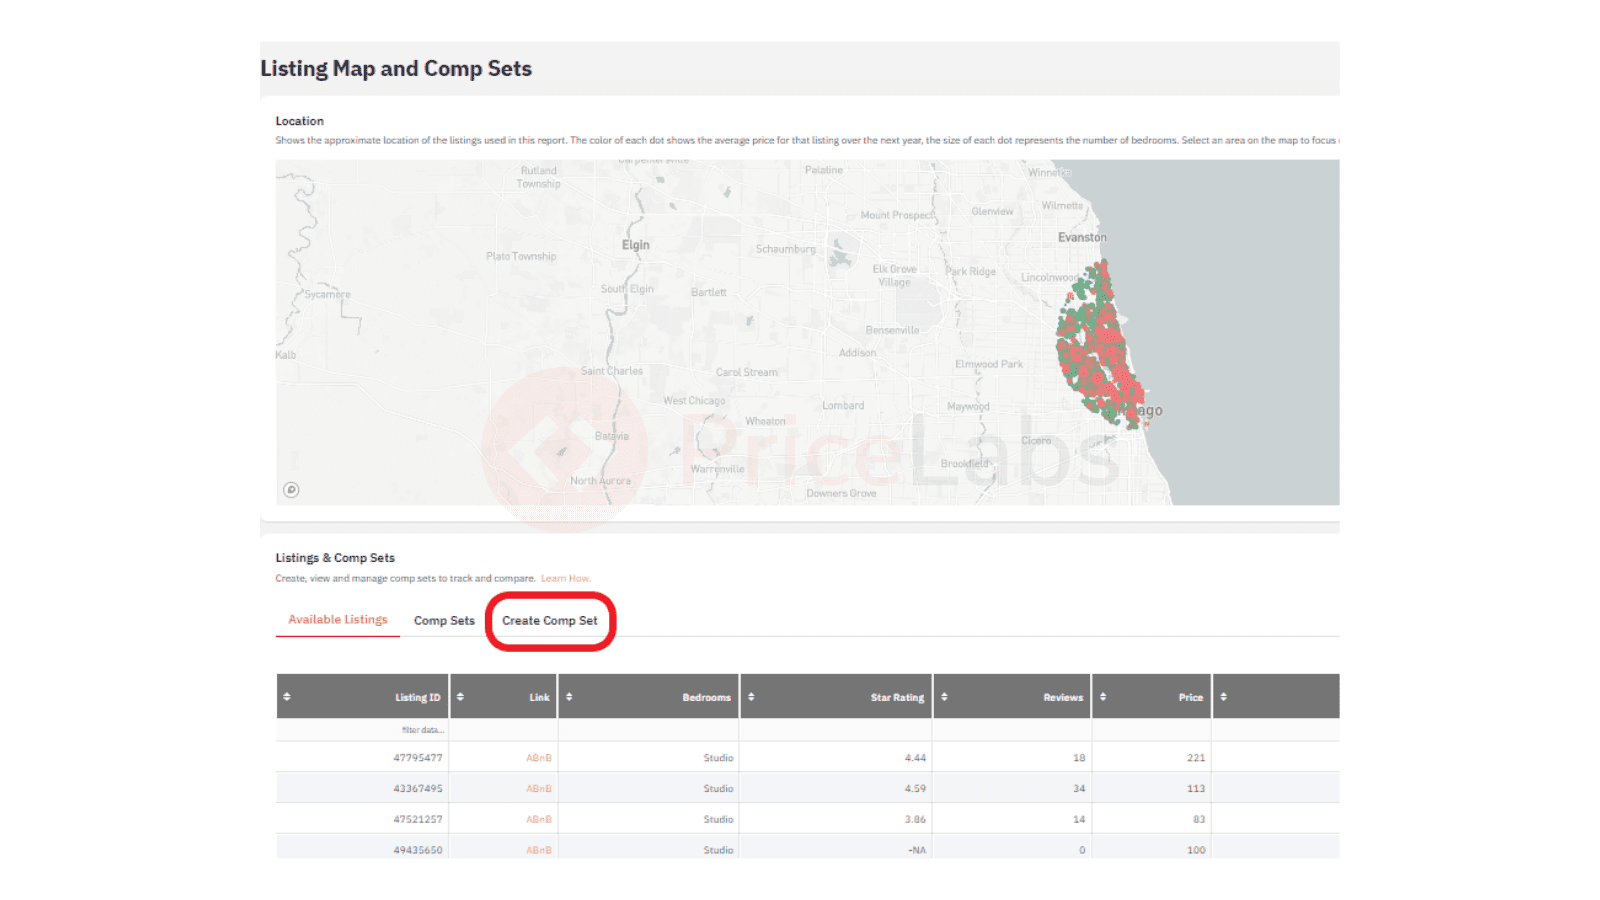Click the Mapbox logo icon on map
The width and height of the screenshot is (1600, 900).
291,490
